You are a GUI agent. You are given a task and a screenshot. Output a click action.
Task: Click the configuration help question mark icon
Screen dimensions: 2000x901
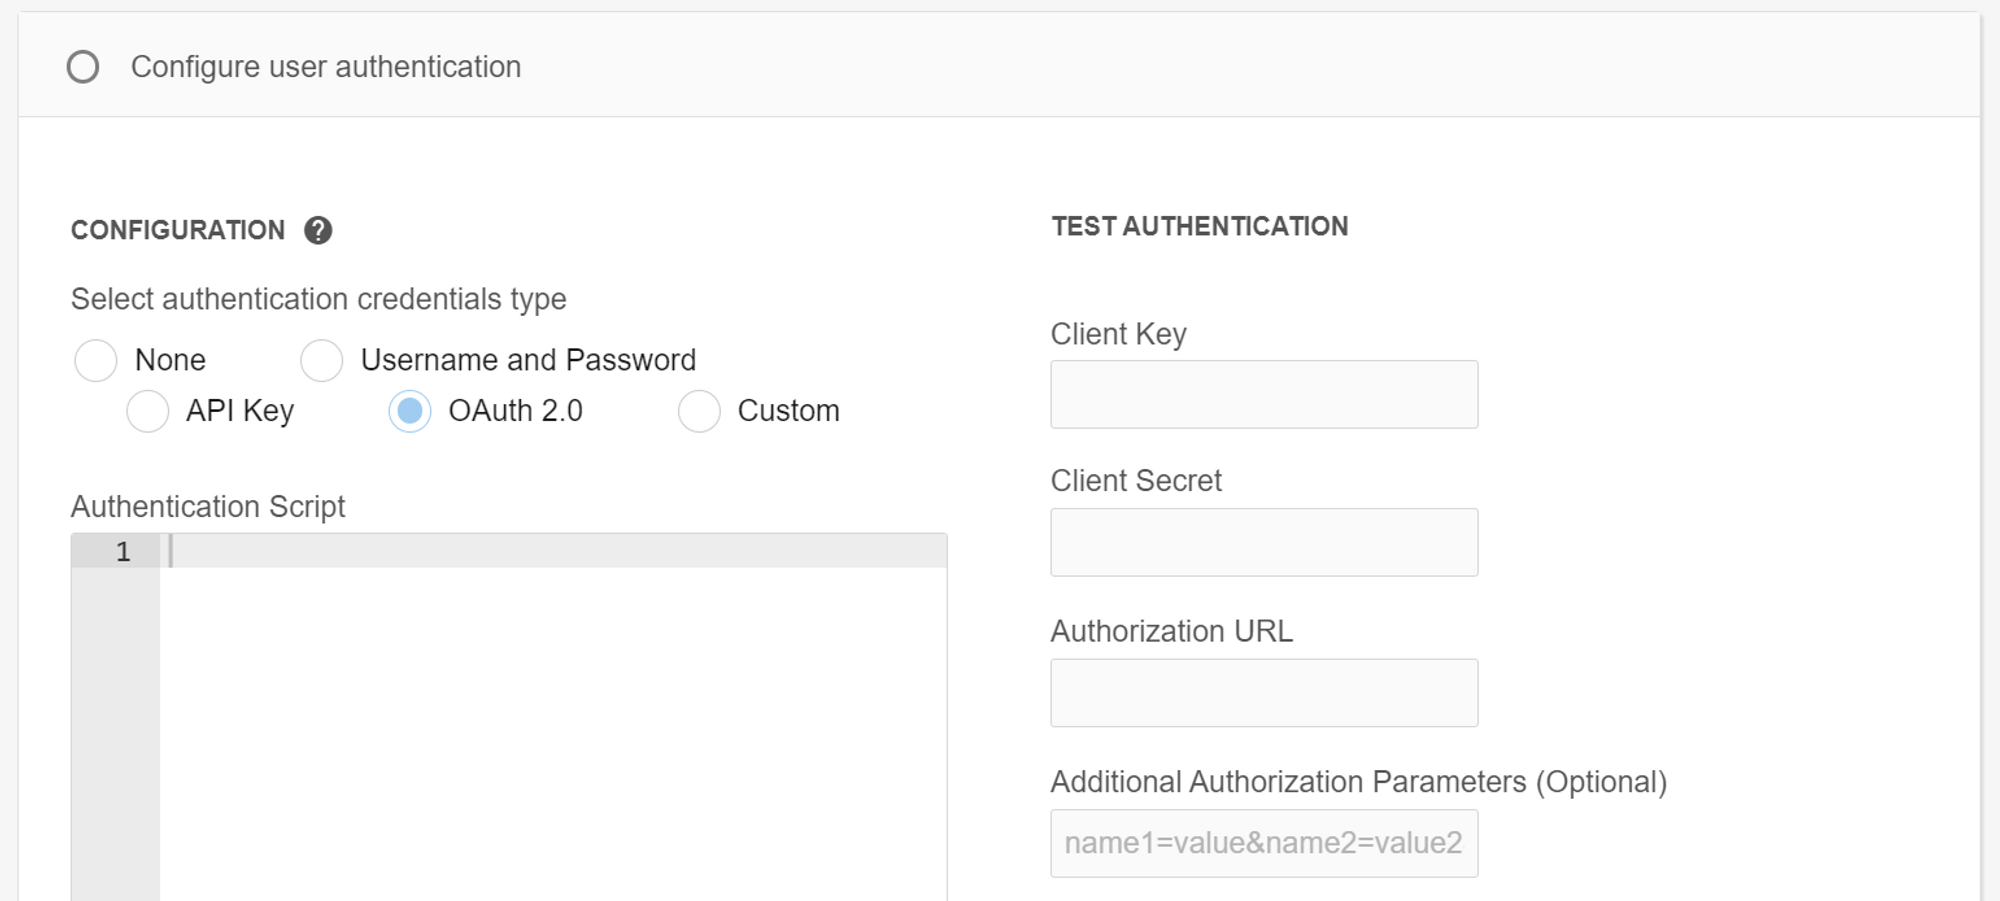[x=318, y=231]
